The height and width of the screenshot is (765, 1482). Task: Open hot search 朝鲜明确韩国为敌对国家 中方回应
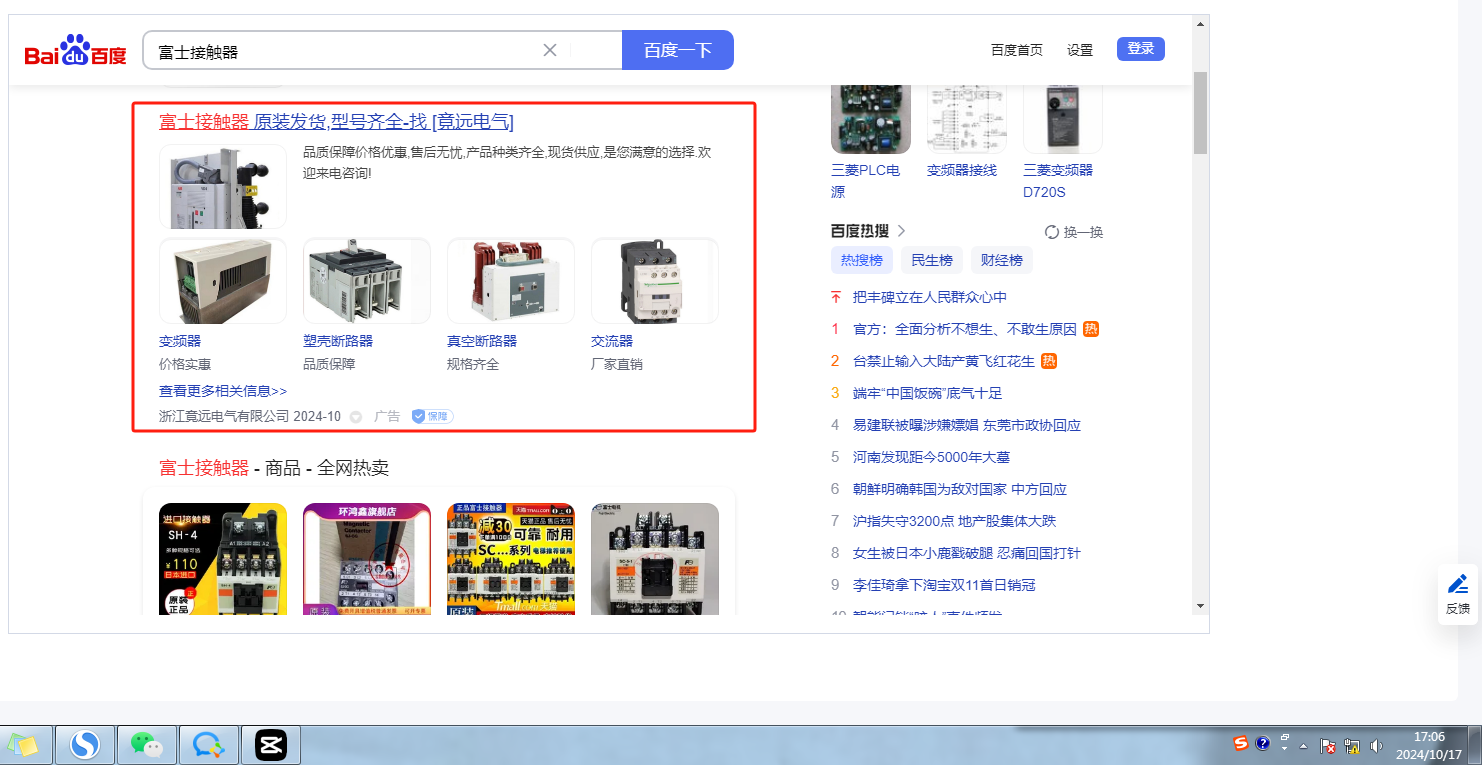click(x=960, y=489)
